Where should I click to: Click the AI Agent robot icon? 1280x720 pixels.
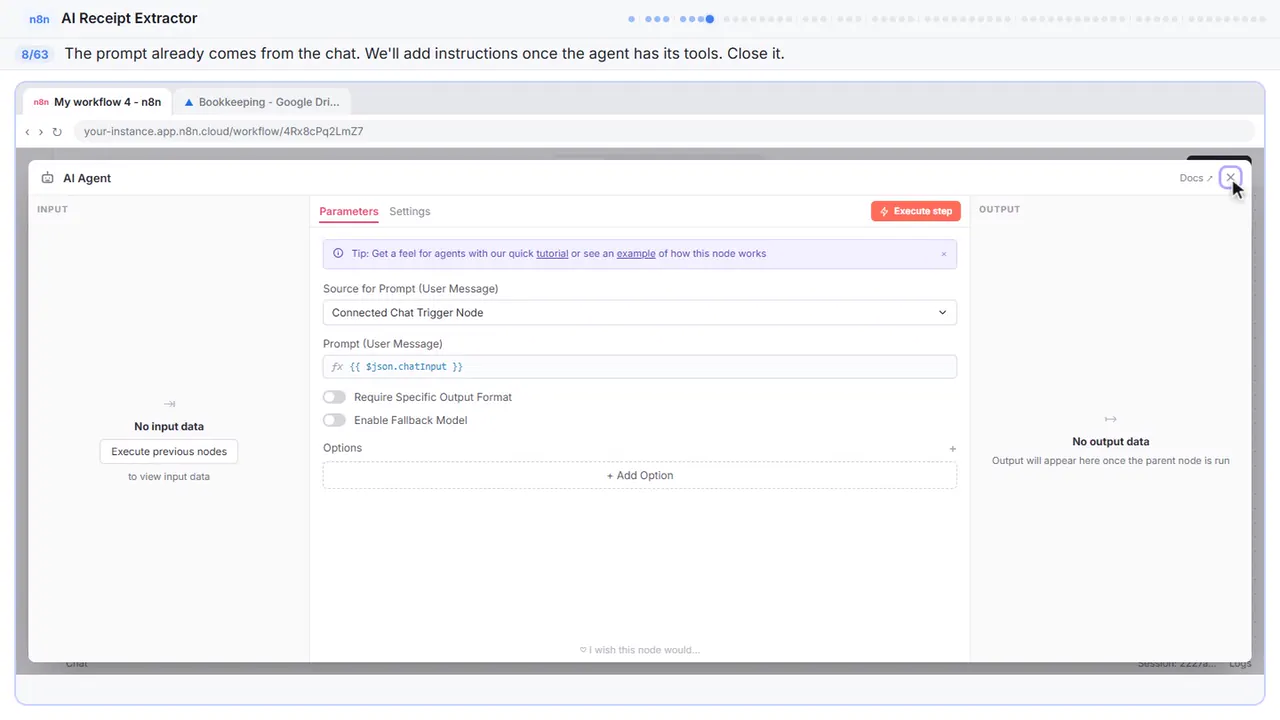[47, 178]
